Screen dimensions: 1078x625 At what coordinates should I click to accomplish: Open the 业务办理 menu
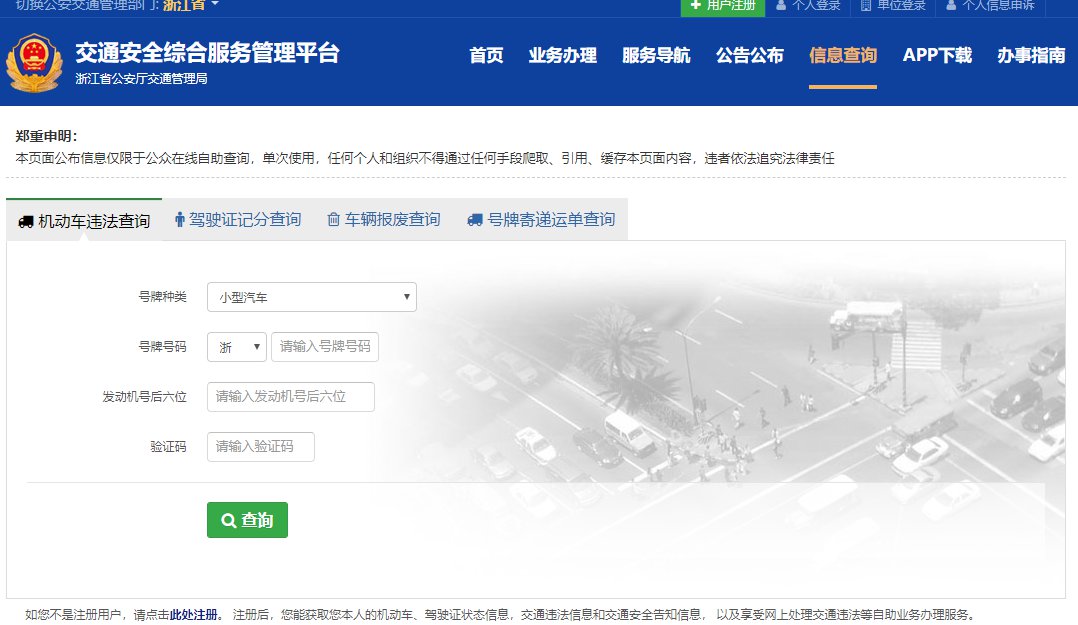click(x=562, y=55)
